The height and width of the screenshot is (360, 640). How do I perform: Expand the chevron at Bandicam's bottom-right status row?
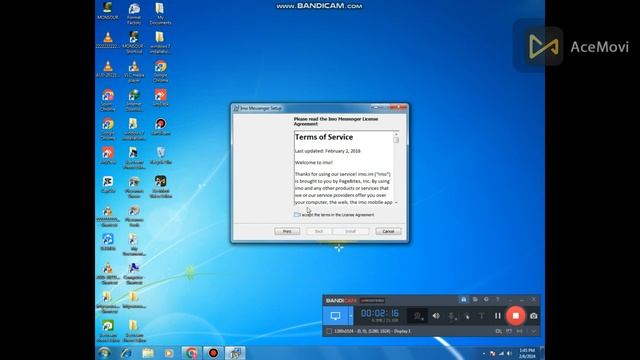coord(533,331)
